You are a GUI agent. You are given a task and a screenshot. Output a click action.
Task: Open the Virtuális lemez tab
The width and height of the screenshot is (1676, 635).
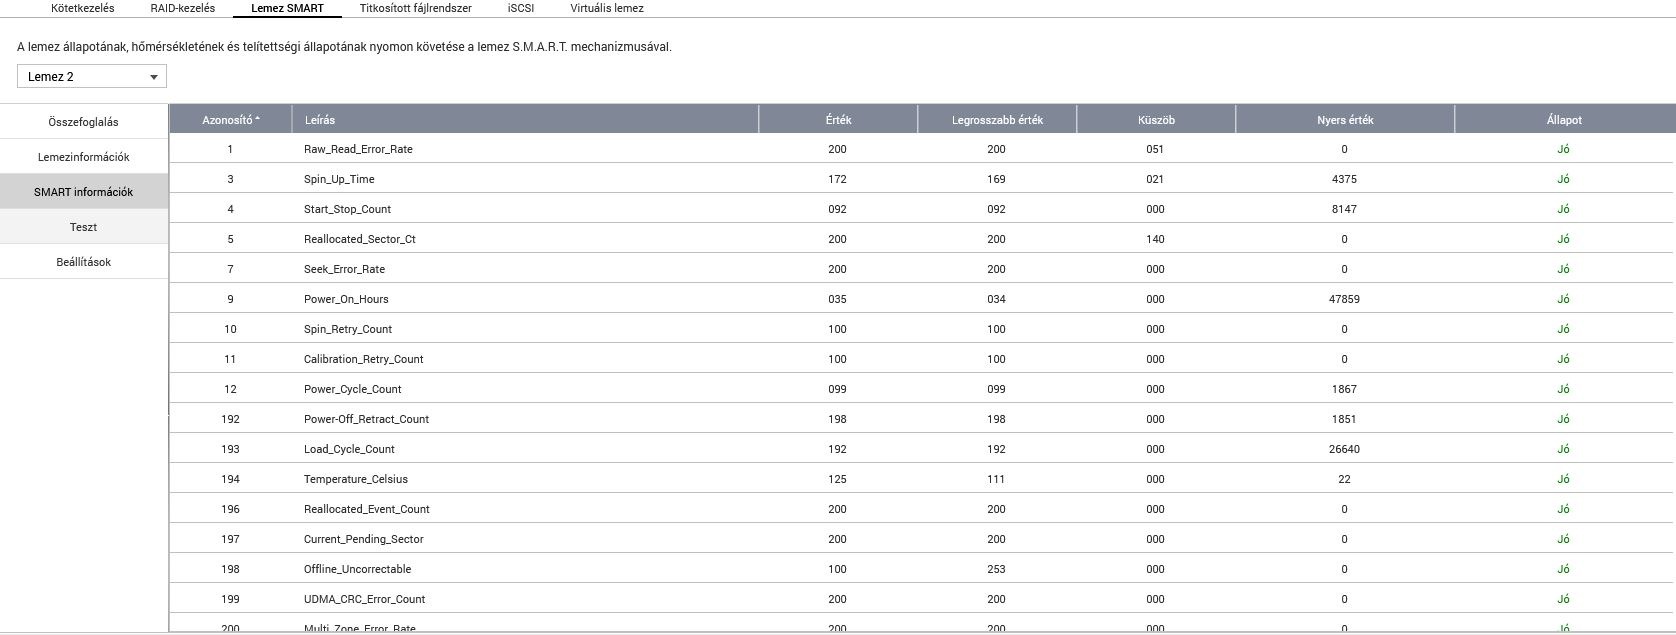click(607, 8)
